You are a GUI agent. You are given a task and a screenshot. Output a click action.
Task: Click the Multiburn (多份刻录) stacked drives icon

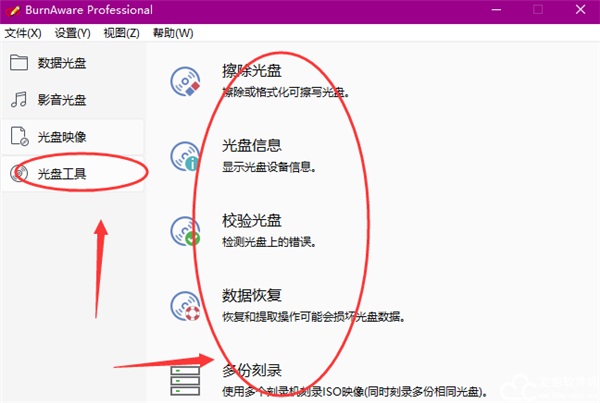(x=185, y=381)
